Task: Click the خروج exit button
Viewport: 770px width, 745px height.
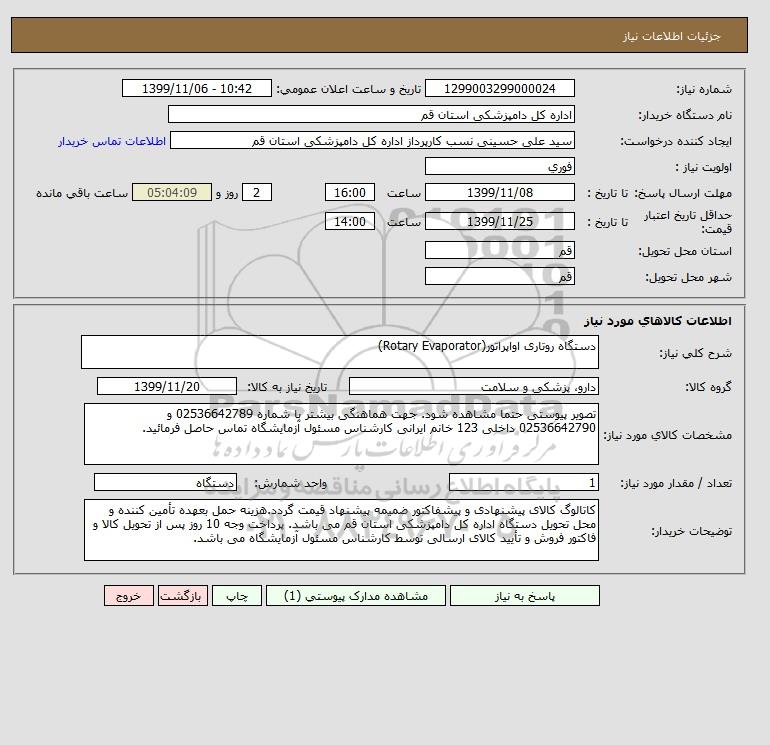Action: [129, 596]
